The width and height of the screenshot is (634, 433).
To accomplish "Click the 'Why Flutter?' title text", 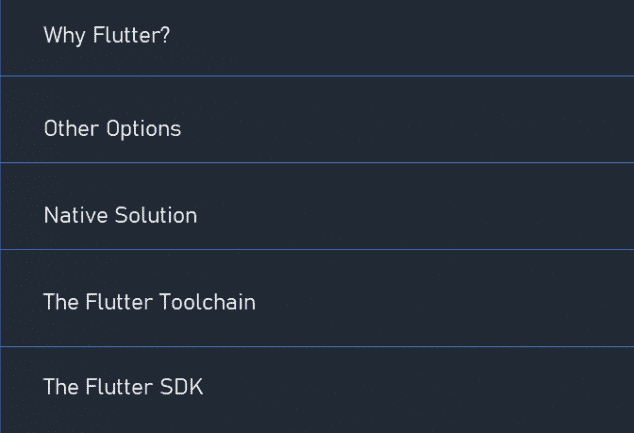I will point(107,36).
